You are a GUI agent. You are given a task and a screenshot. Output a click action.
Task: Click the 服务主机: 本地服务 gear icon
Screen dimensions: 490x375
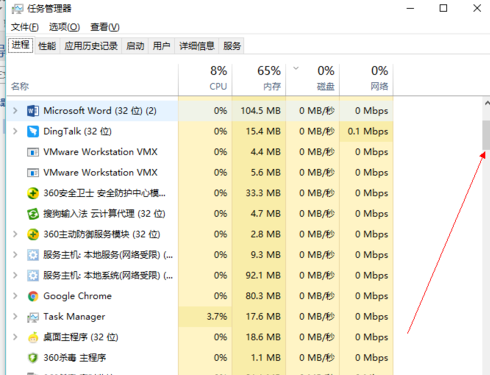click(x=33, y=255)
